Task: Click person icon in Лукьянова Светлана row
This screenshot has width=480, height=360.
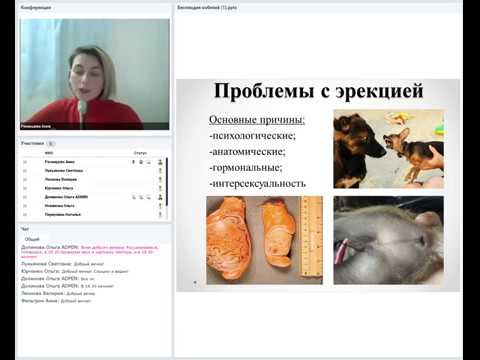Action: click(x=160, y=171)
